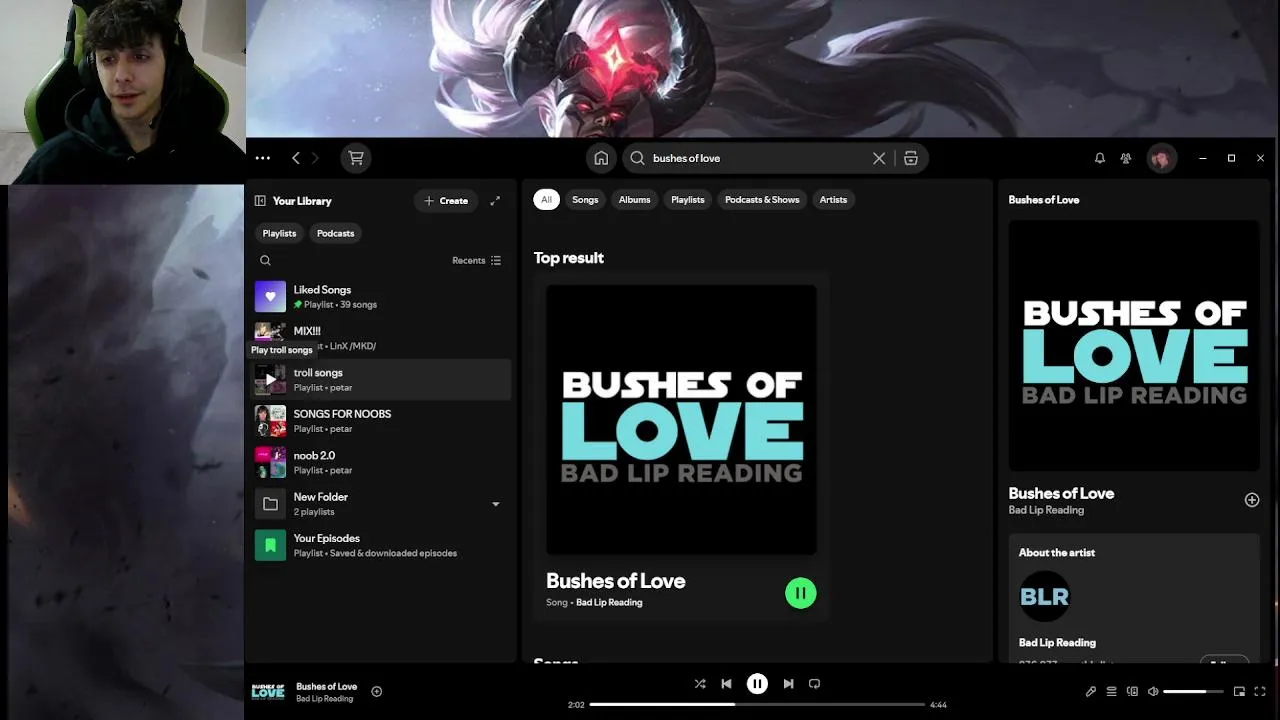This screenshot has height=720, width=1280.
Task: Pause Bushes of Love green button
Action: click(x=801, y=593)
